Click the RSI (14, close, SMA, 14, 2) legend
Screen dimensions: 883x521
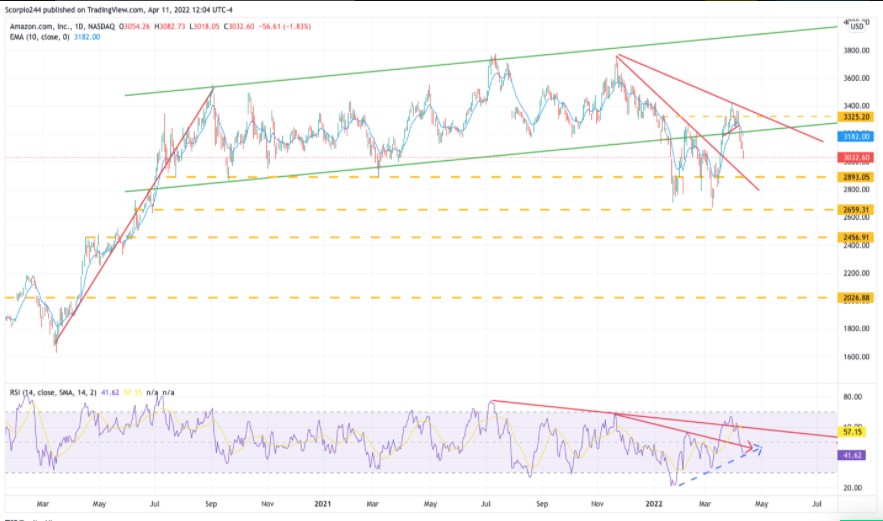[x=54, y=392]
